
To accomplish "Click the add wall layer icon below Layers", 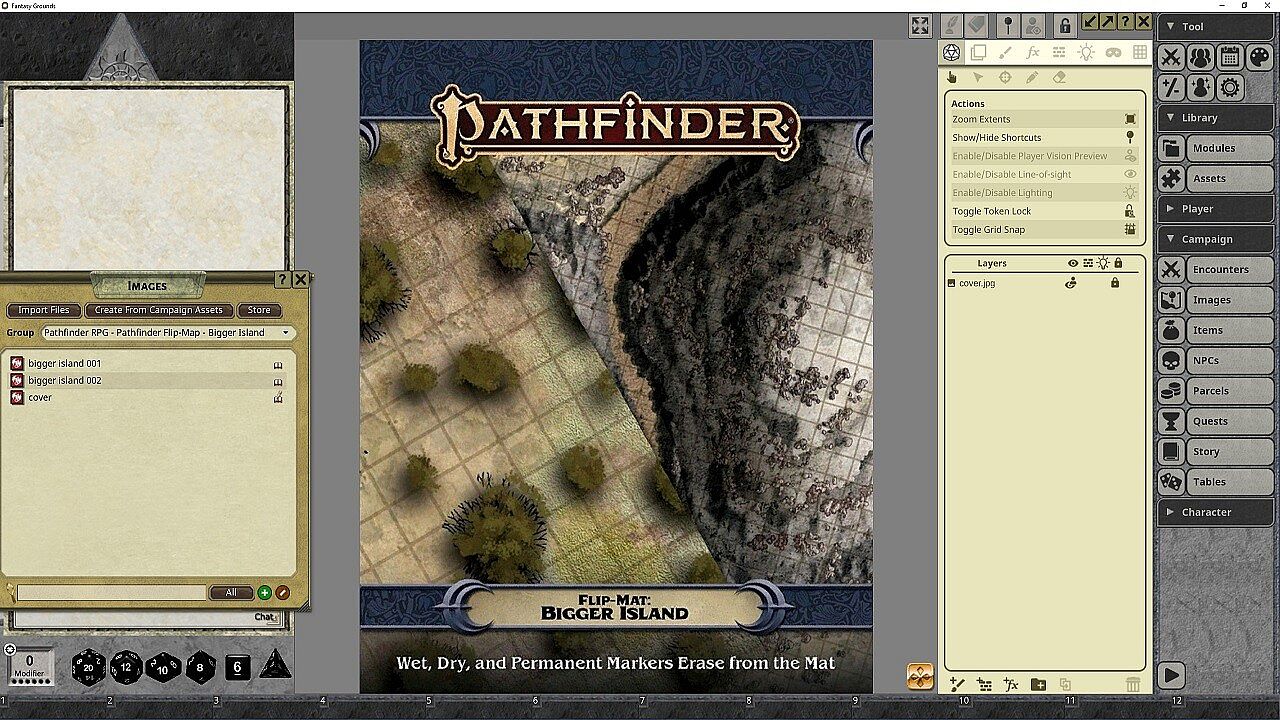I will pos(984,685).
